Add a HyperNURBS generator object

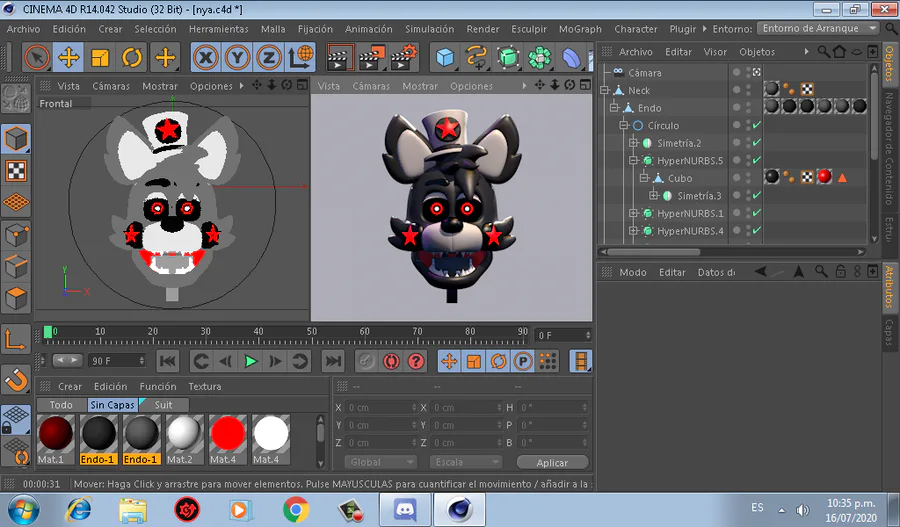click(508, 57)
